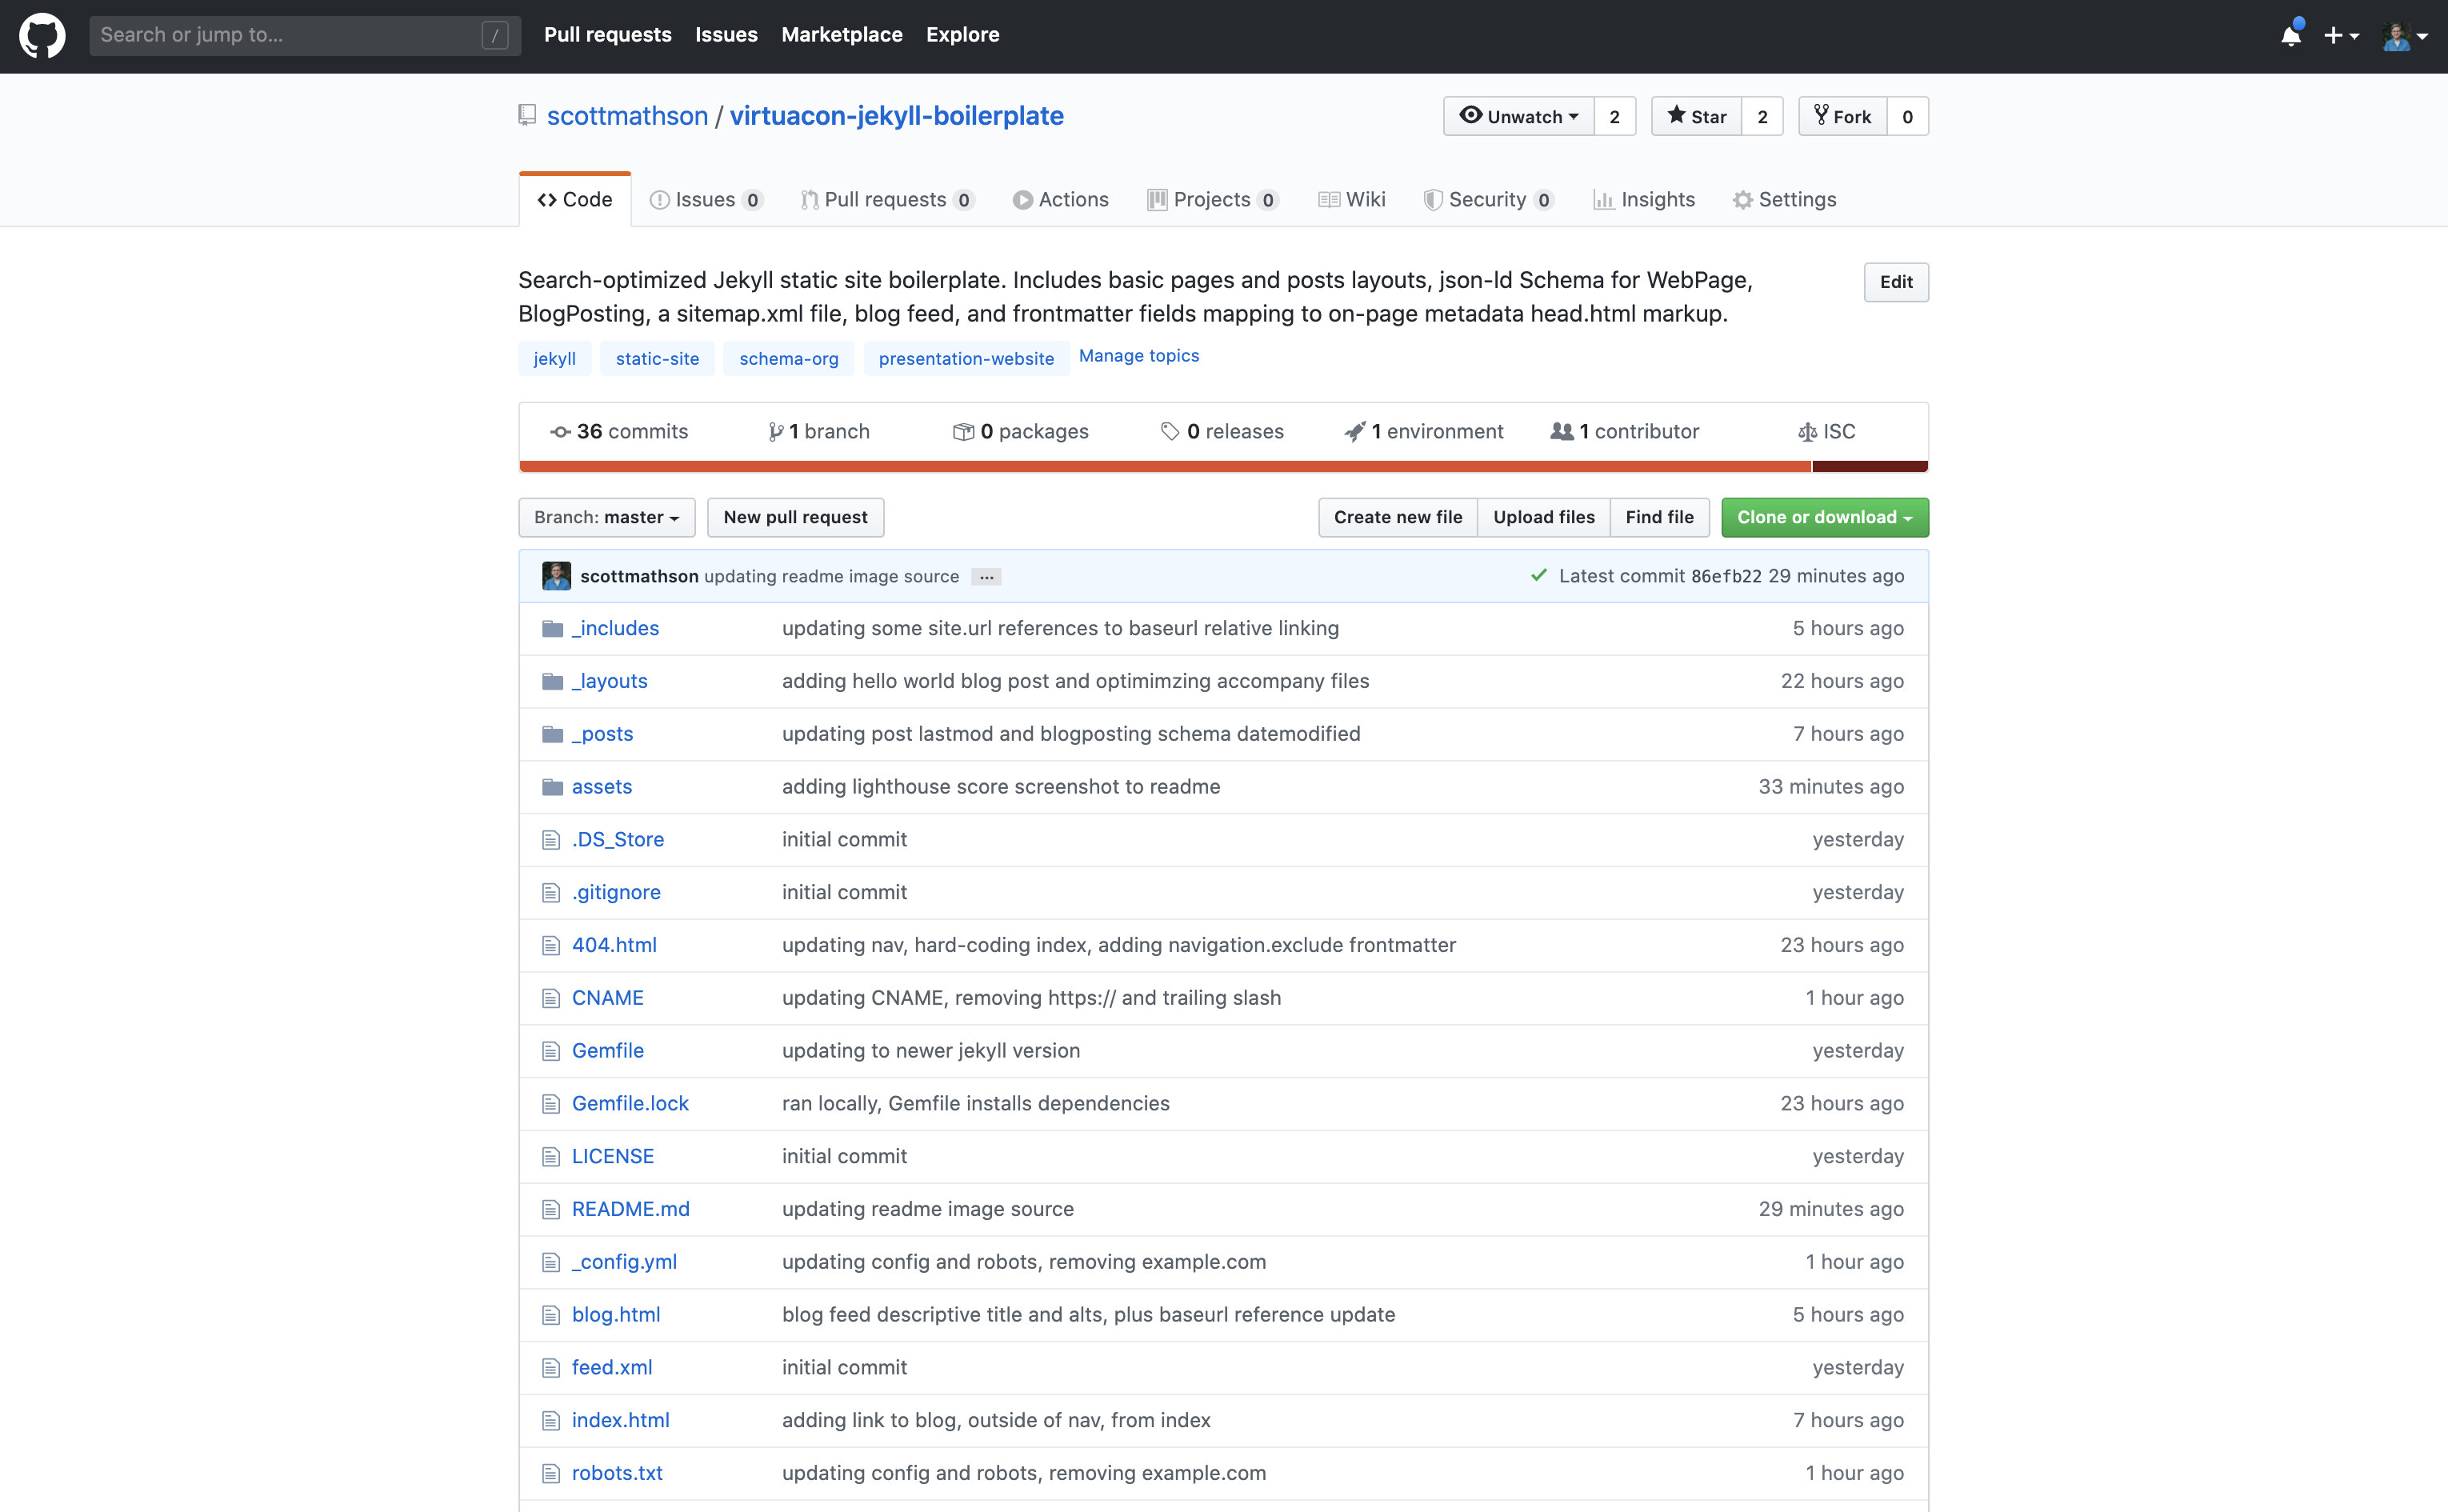Viewport: 2448px width, 1512px height.
Task: Expand the Clone or download menu
Action: click(x=1824, y=517)
